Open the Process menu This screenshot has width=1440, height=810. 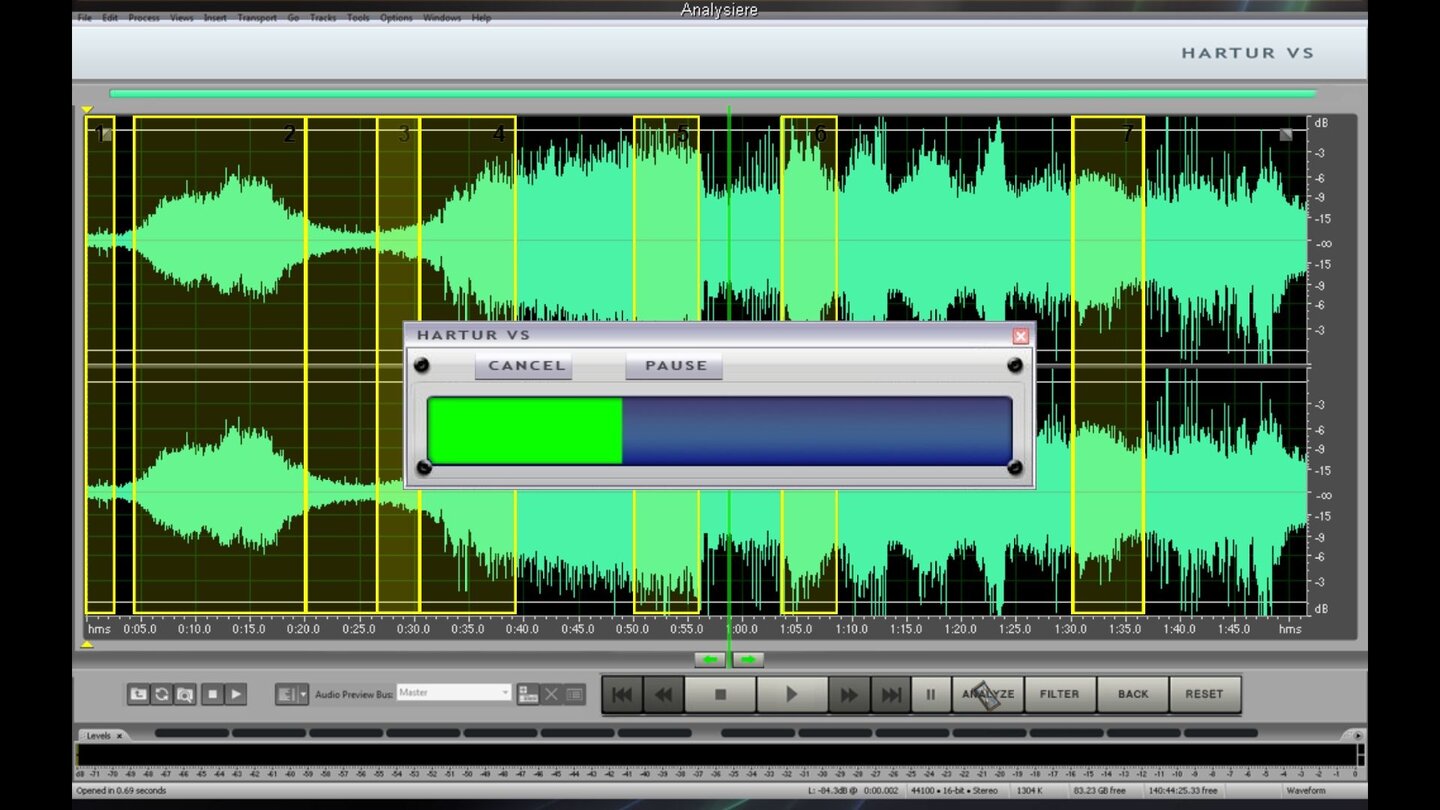[x=144, y=18]
